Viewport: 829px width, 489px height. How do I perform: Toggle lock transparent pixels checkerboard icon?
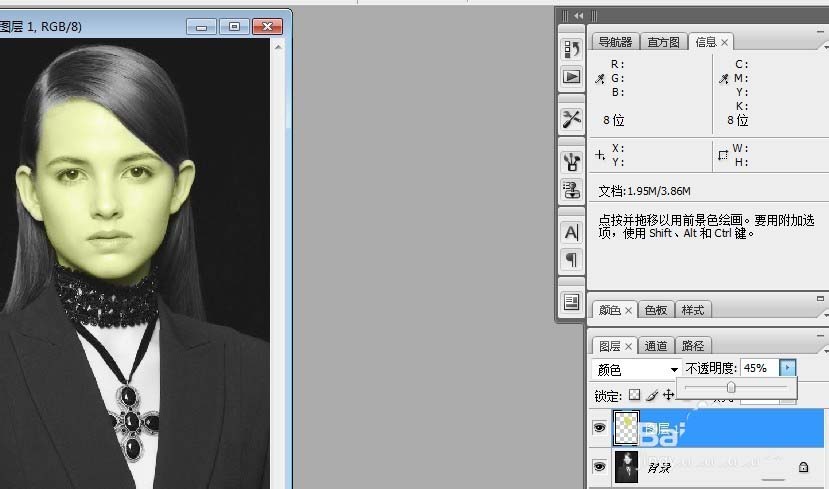[x=634, y=396]
